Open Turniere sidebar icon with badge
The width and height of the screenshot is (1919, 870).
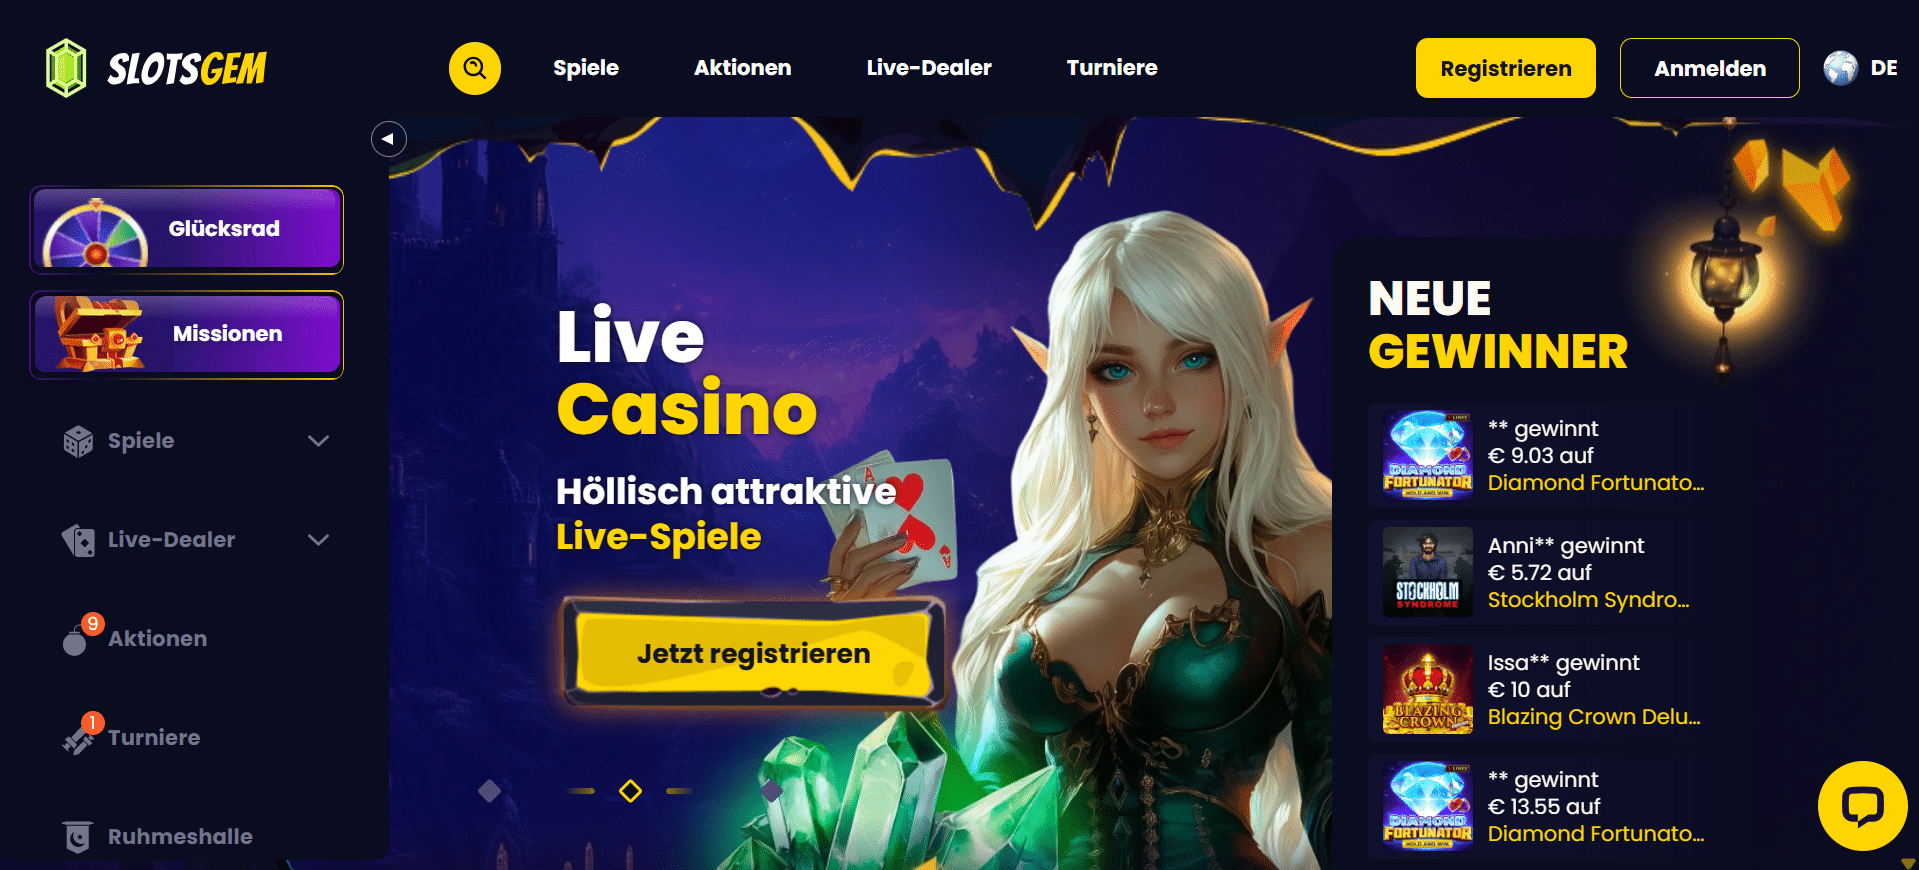pos(78,738)
